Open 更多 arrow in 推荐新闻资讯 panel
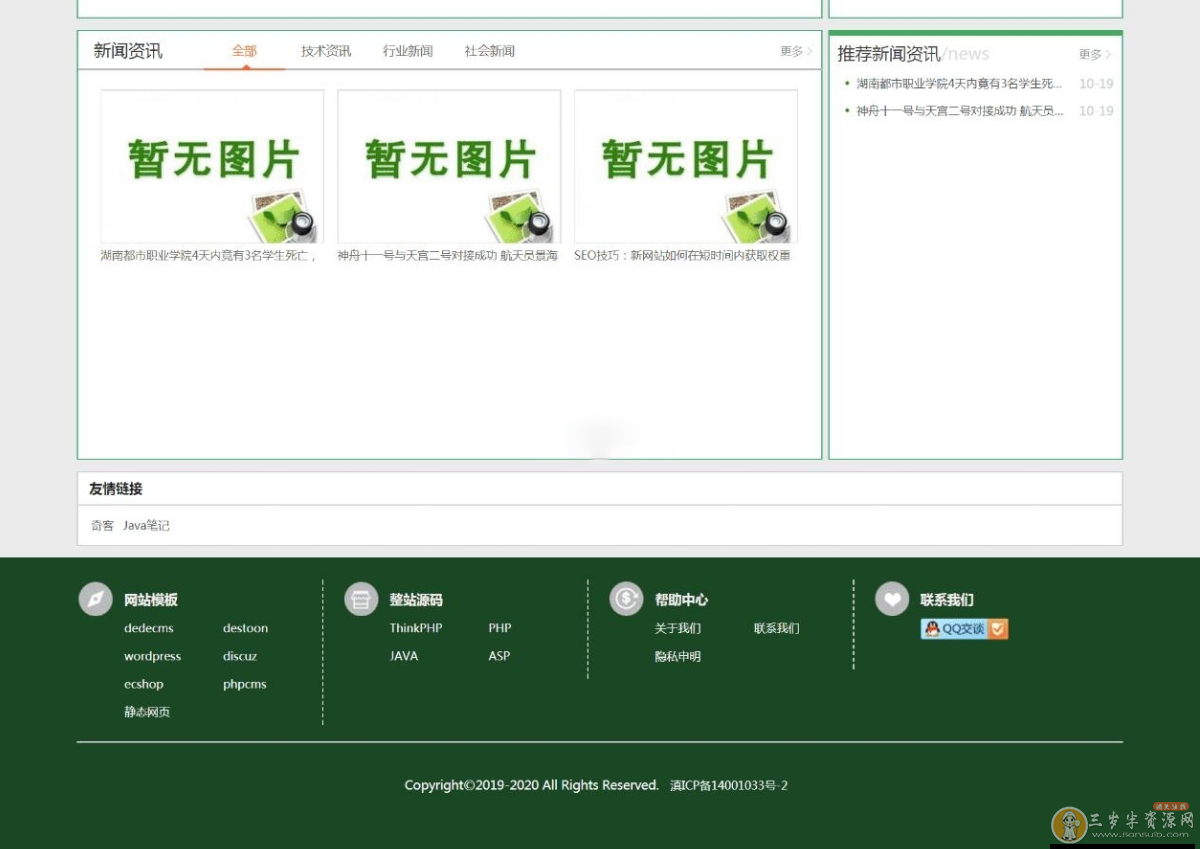 click(1093, 55)
